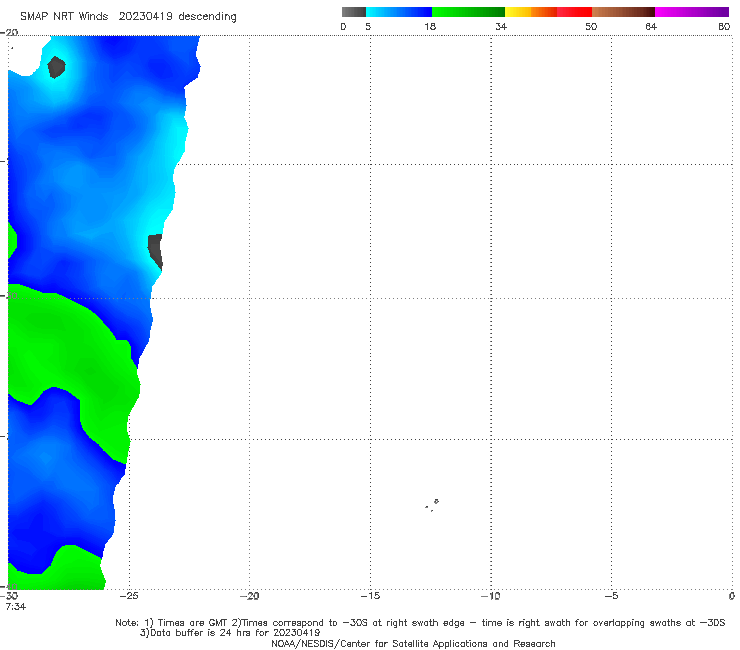Image resolution: width=740 pixels, height=650 pixels.
Task: Click the blue 5-18 segment of the color bar
Action: tap(399, 12)
